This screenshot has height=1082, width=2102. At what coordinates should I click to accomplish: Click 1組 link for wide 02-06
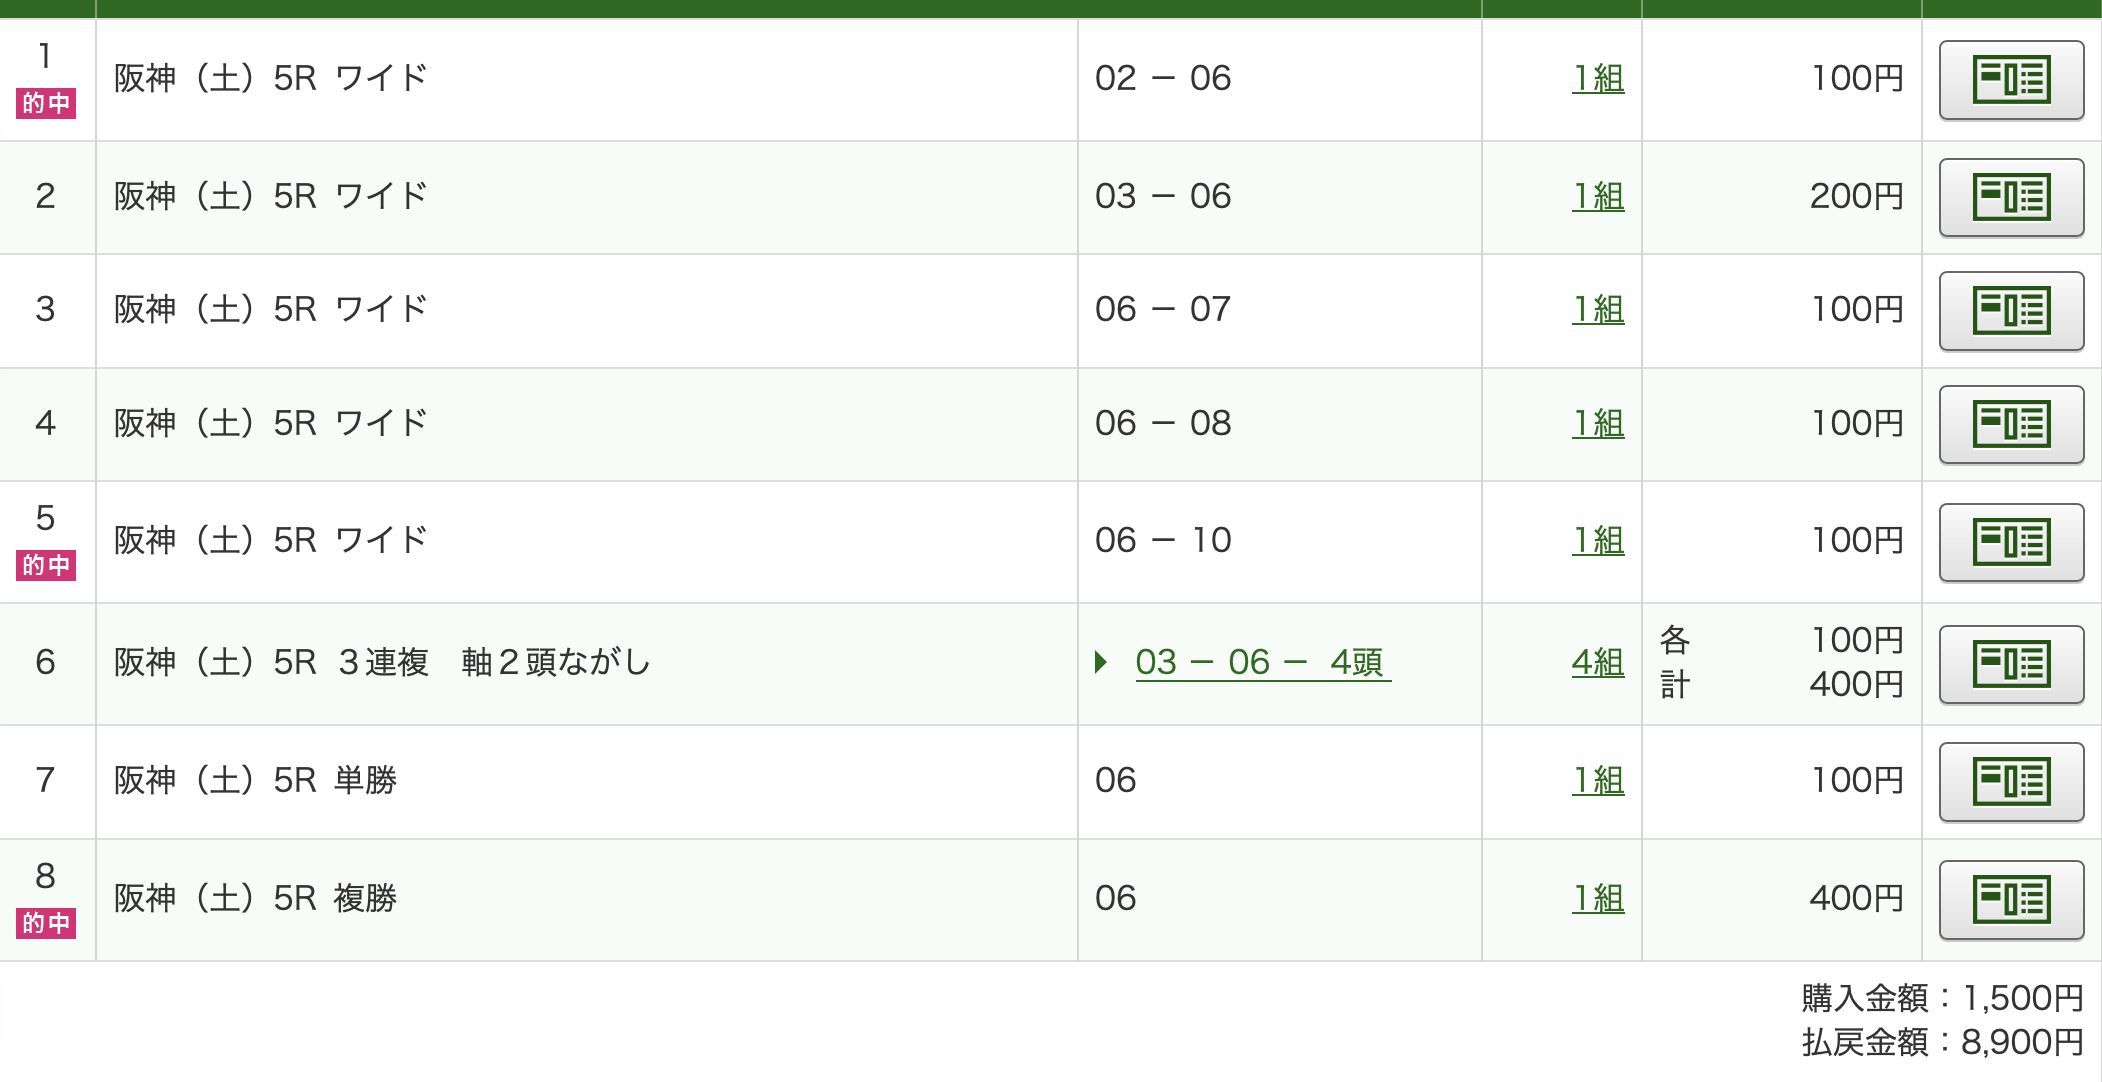point(1598,78)
